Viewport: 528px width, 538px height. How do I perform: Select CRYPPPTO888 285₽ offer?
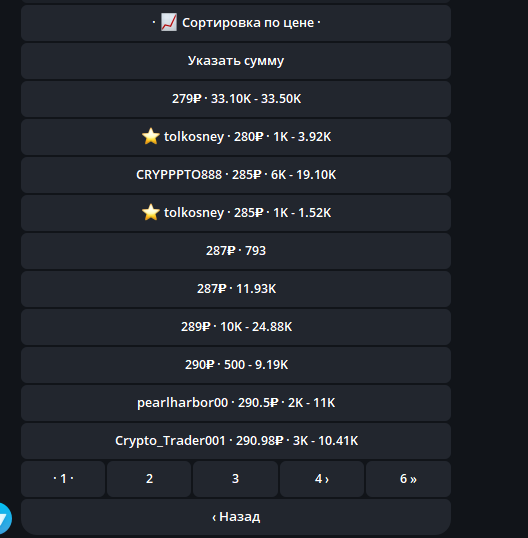[236, 175]
